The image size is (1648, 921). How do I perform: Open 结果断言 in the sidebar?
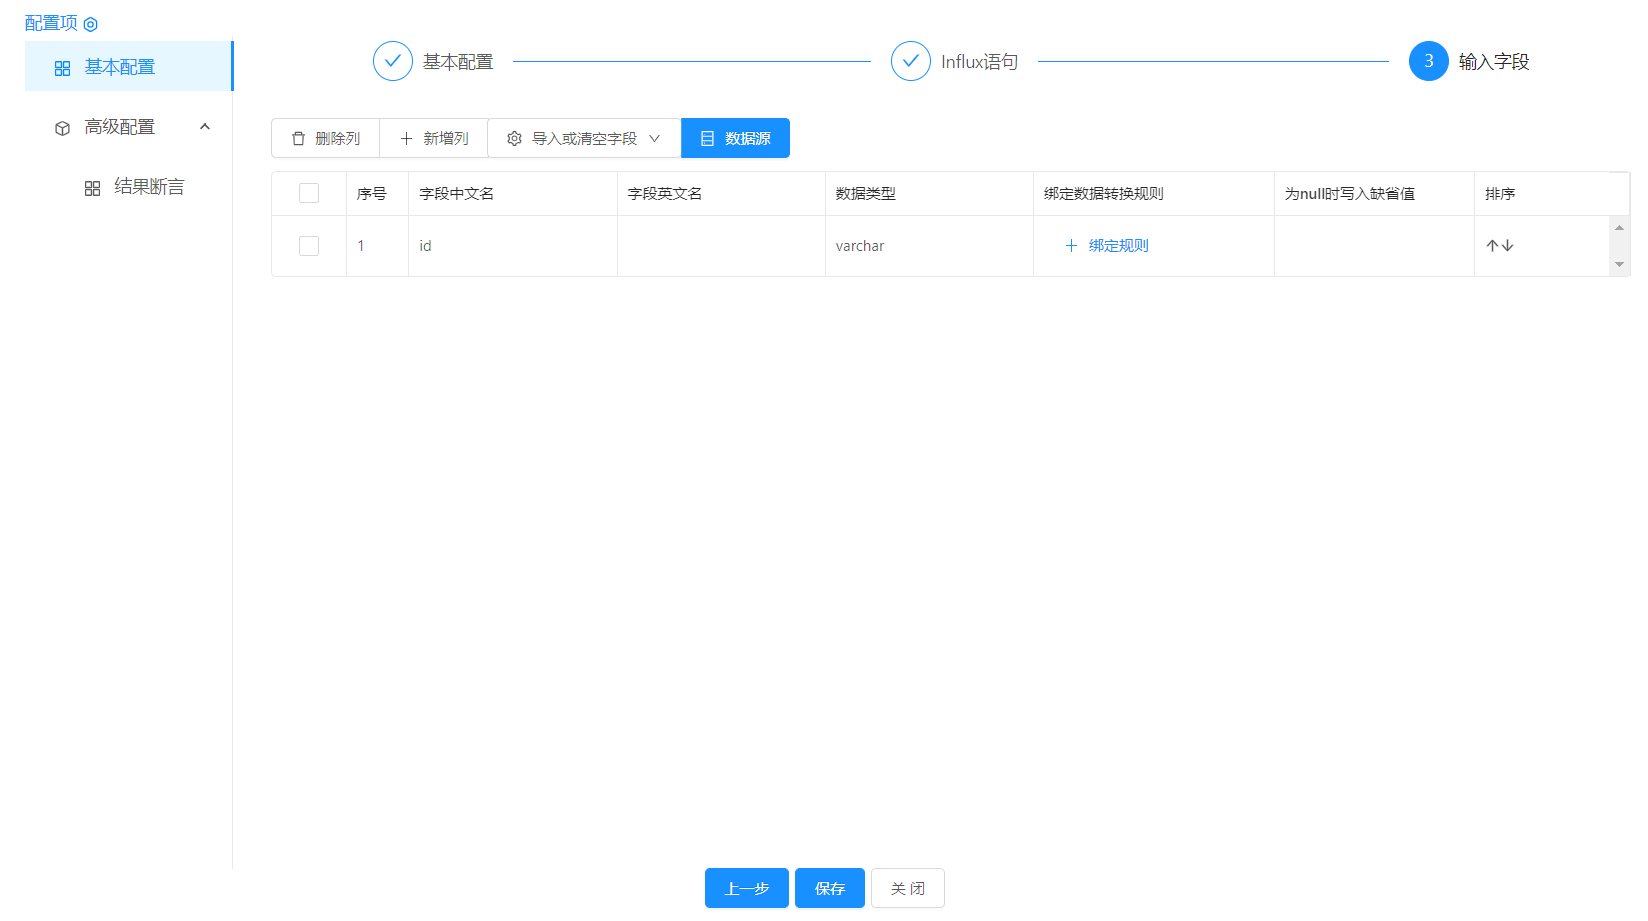click(x=148, y=187)
